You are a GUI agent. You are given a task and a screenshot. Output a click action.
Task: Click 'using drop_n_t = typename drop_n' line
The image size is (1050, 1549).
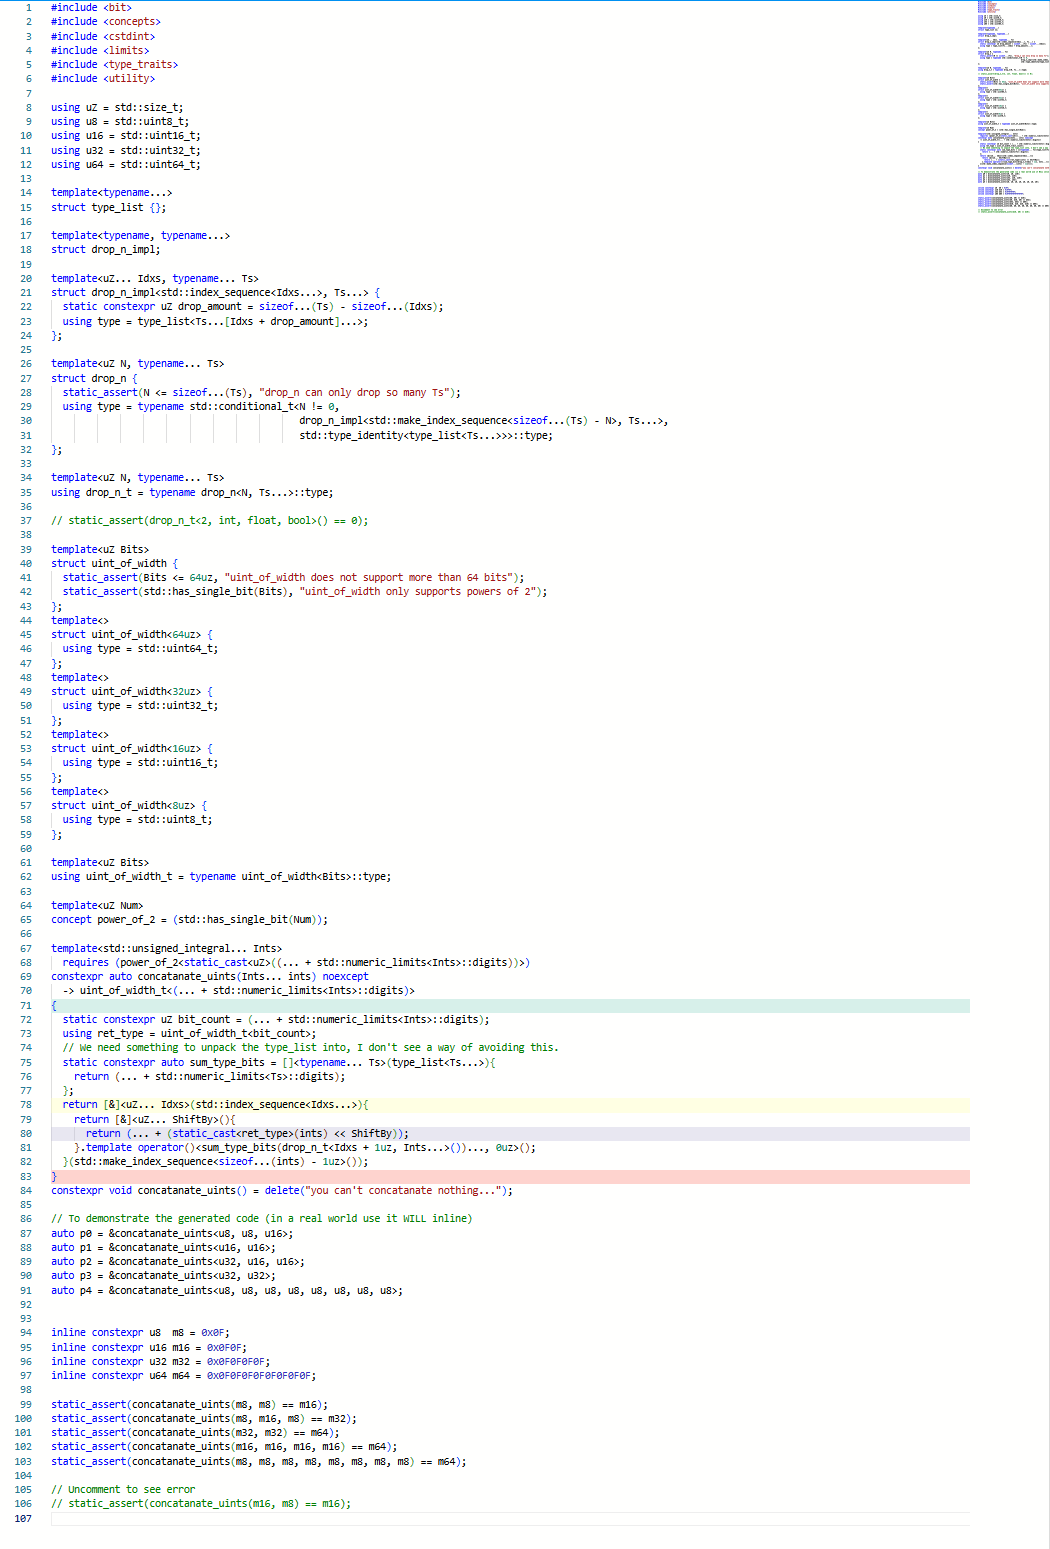click(x=192, y=493)
